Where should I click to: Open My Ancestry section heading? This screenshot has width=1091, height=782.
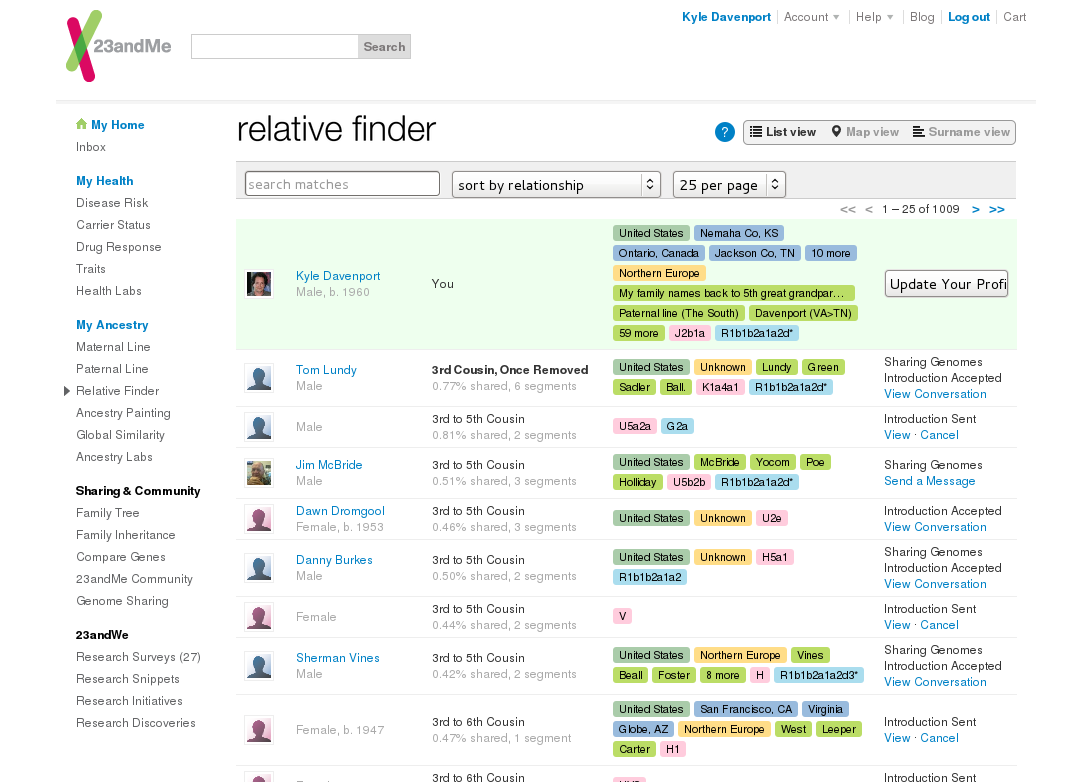pos(112,325)
